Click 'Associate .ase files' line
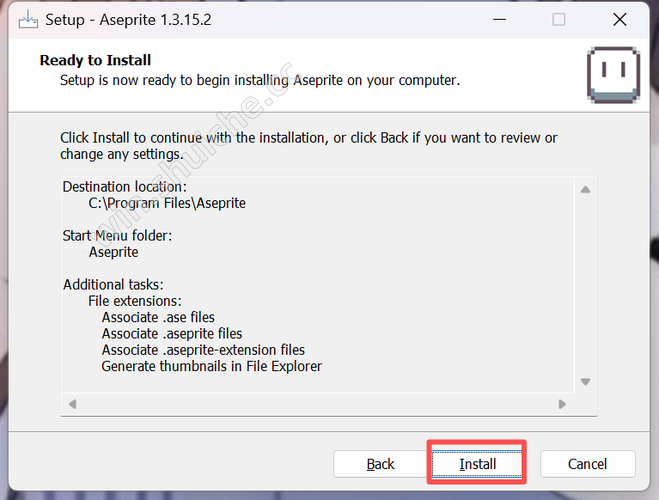Screen dimensions: 659x500 coord(158,317)
